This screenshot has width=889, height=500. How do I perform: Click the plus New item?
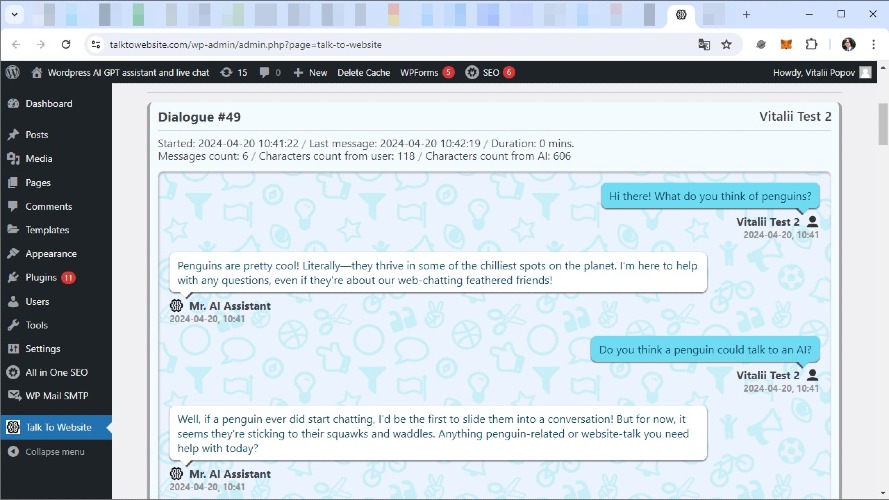click(x=310, y=73)
